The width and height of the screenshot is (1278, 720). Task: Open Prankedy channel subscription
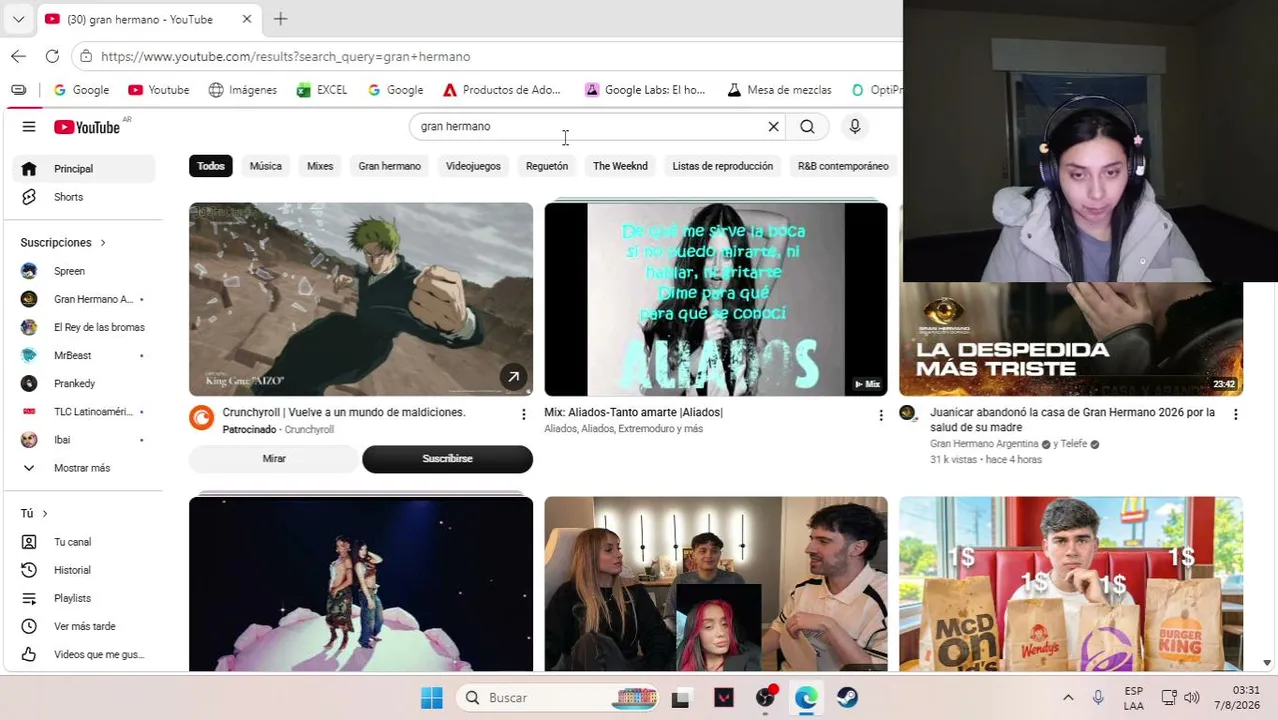click(x=83, y=383)
